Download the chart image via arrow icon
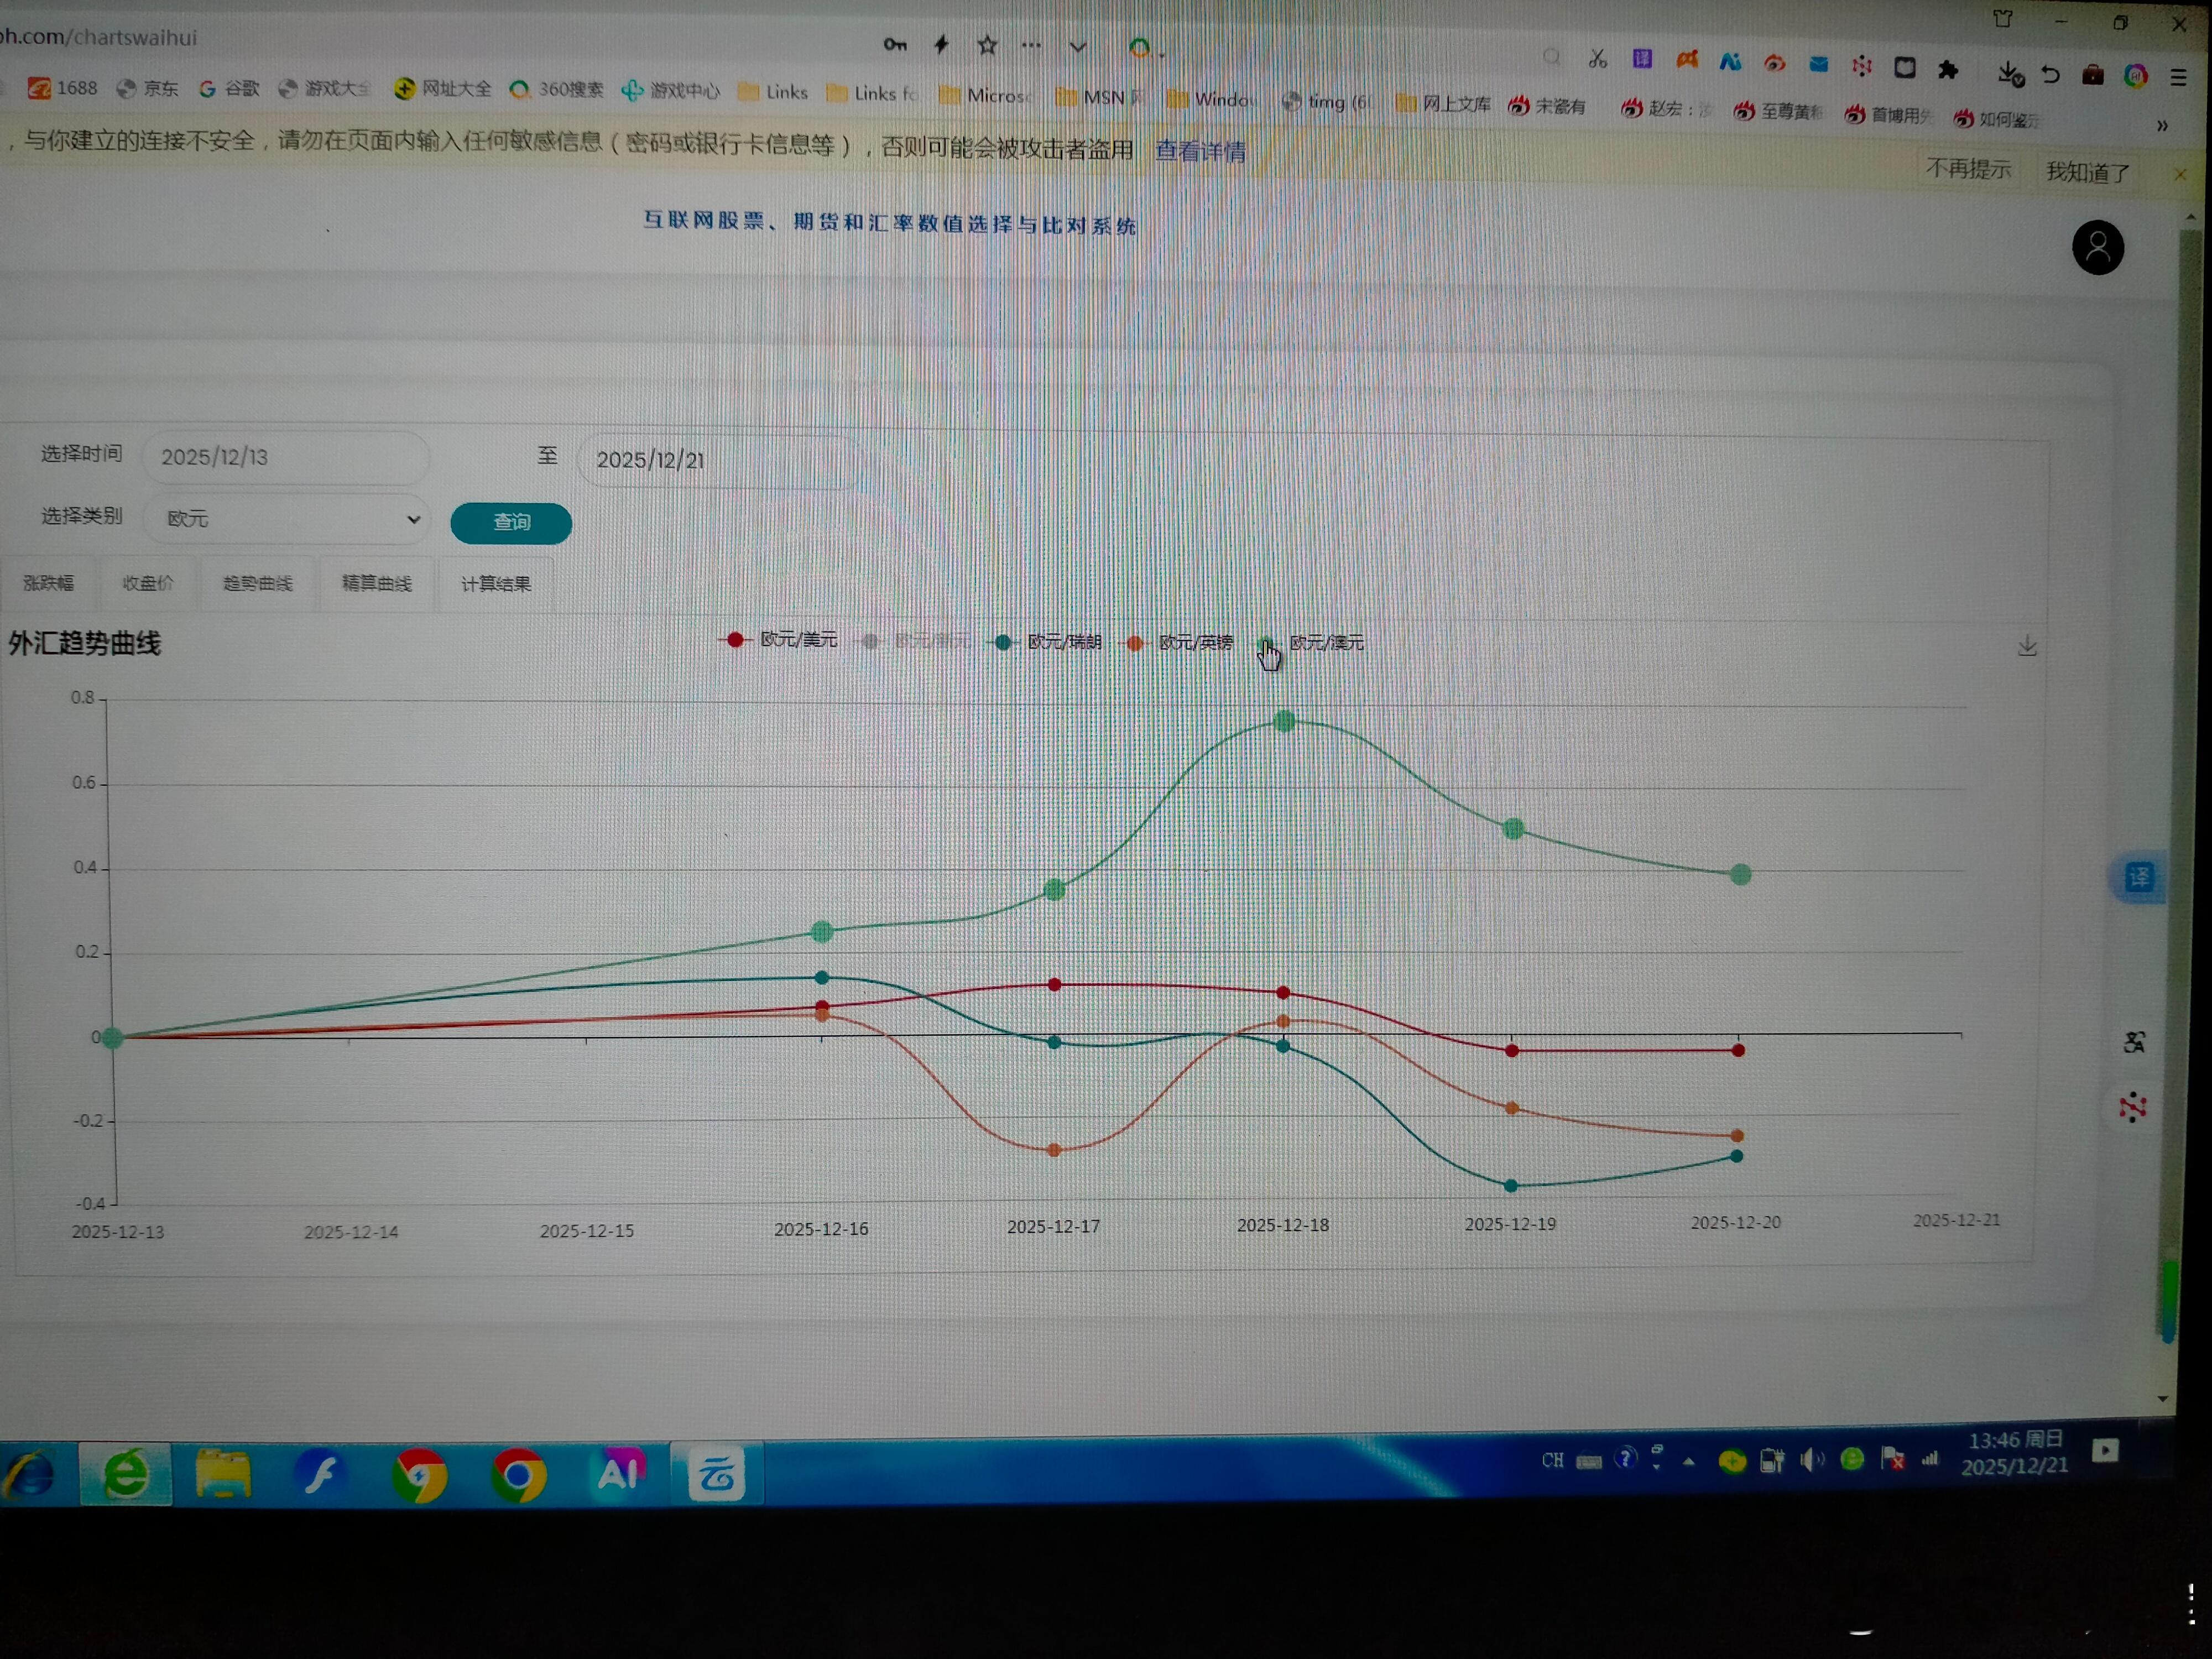Viewport: 2212px width, 1659px height. point(2027,646)
